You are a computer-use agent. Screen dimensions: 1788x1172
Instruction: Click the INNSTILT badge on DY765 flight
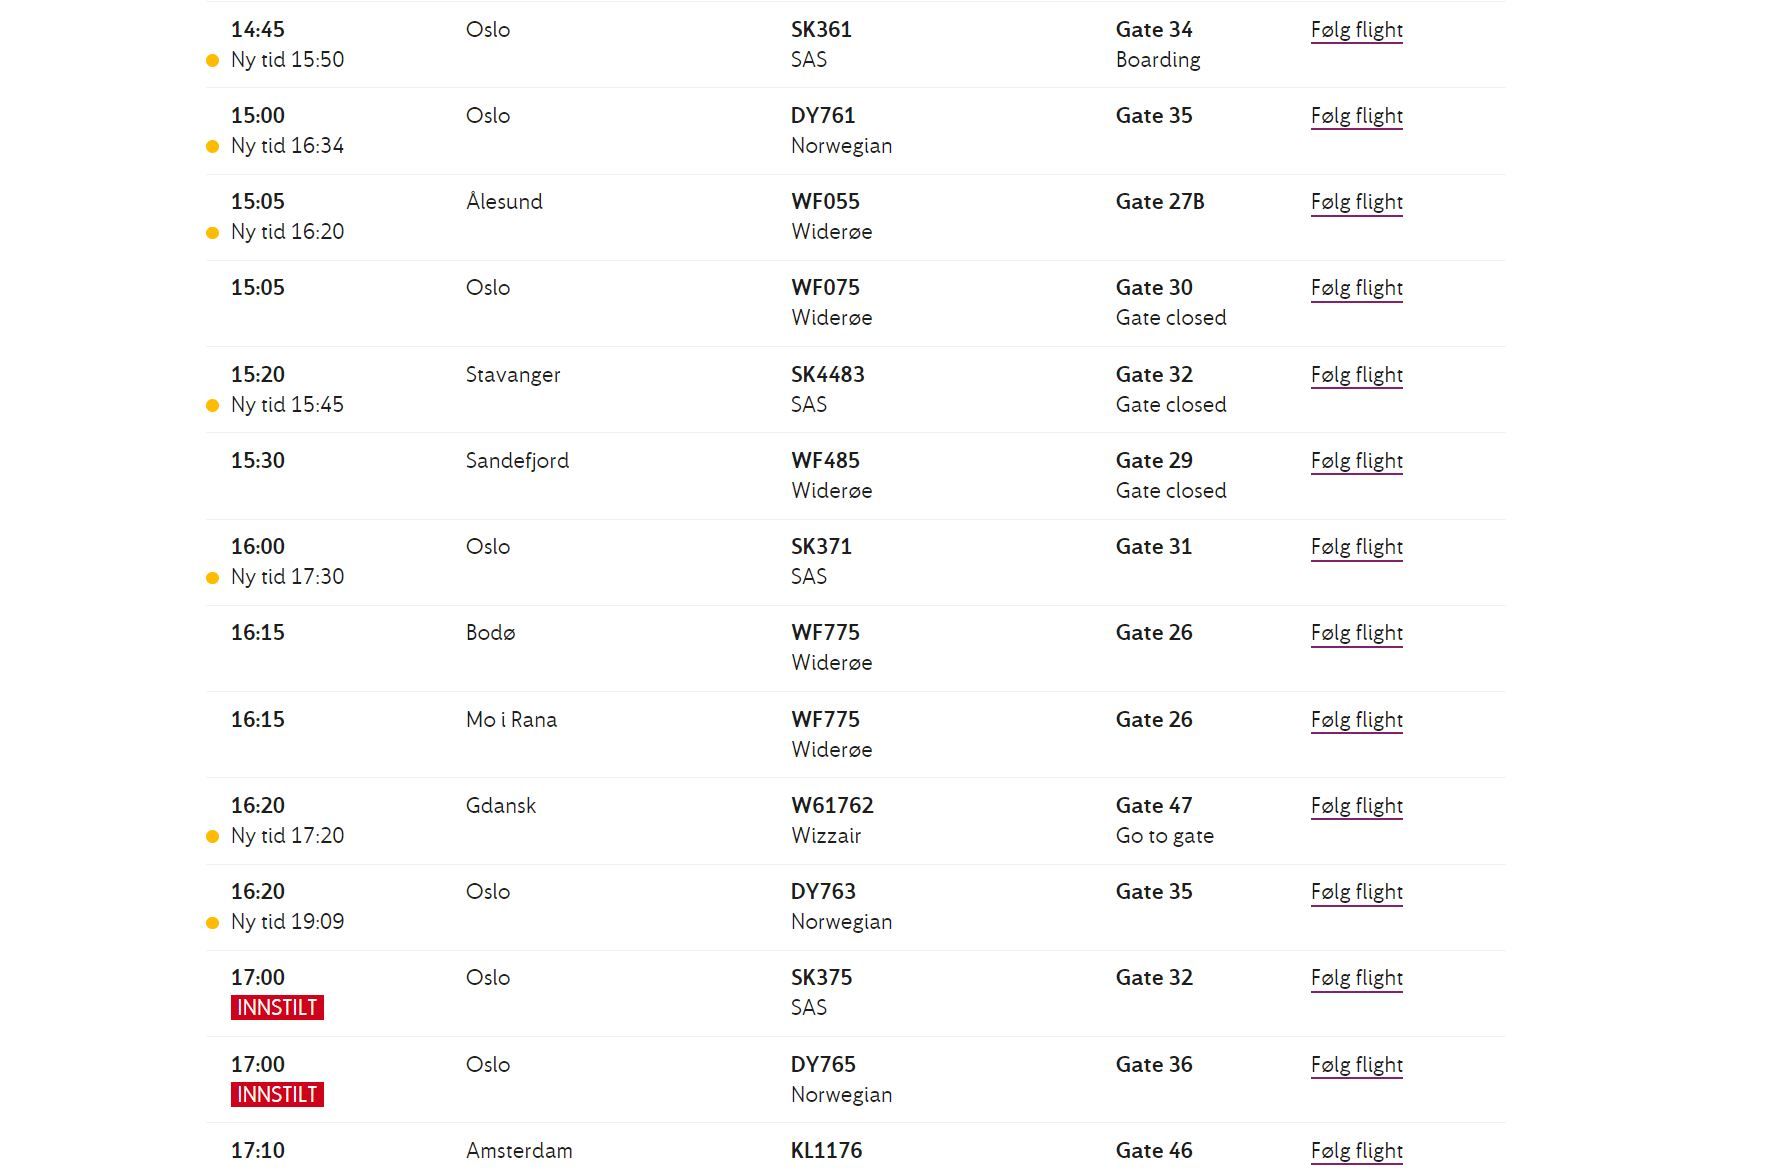click(x=277, y=1095)
